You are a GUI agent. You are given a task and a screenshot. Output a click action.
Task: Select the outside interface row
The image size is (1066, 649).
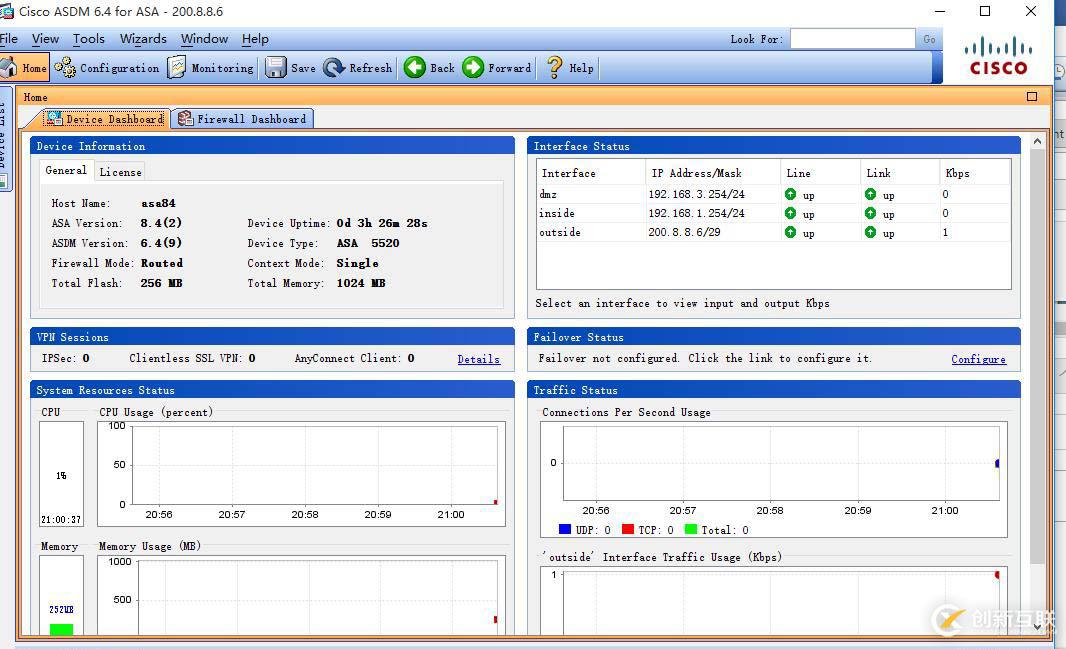click(560, 232)
